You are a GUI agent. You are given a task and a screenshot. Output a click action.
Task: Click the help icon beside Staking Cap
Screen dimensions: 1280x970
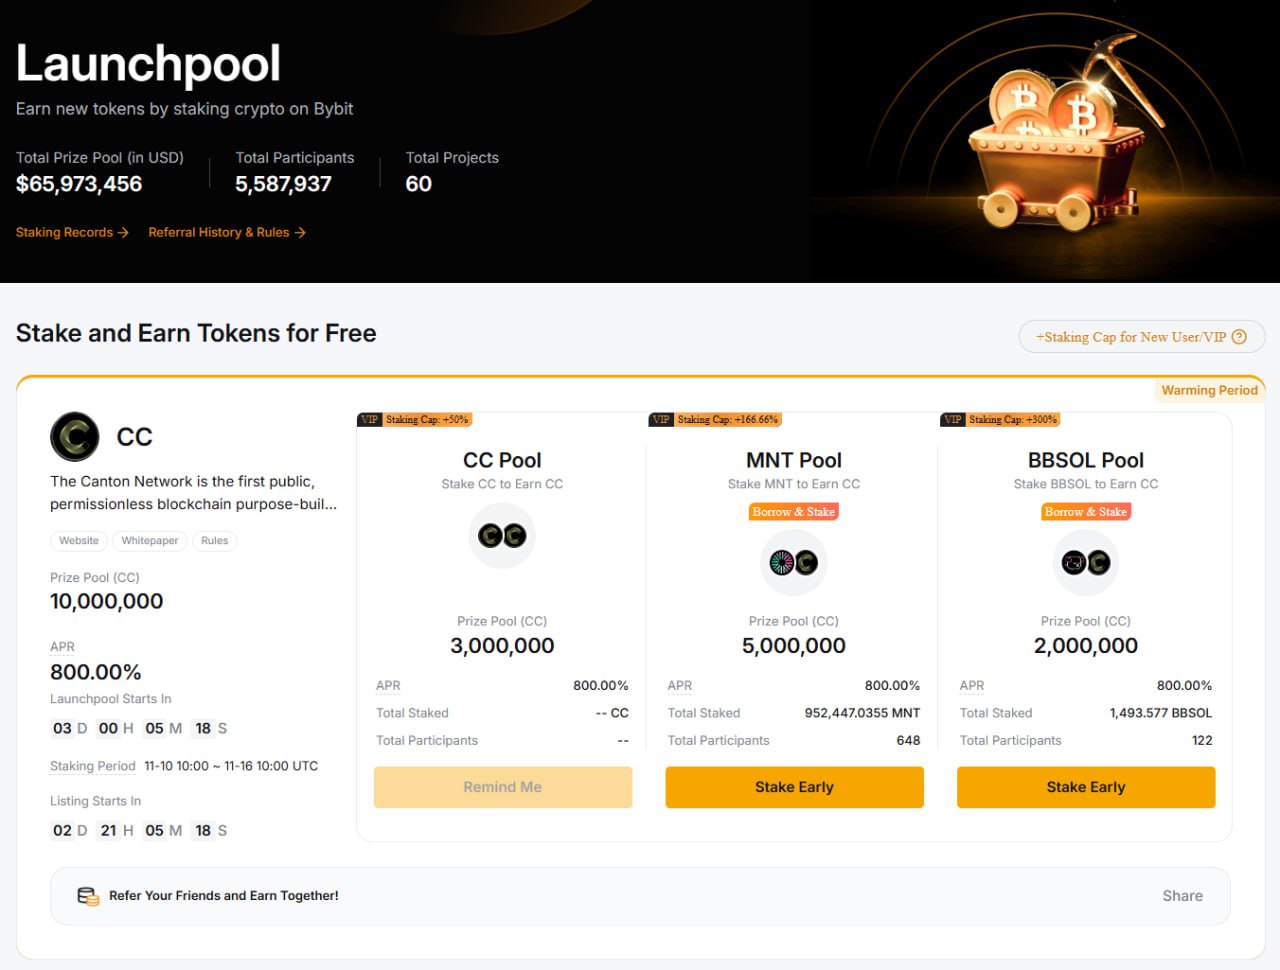[x=1239, y=337]
